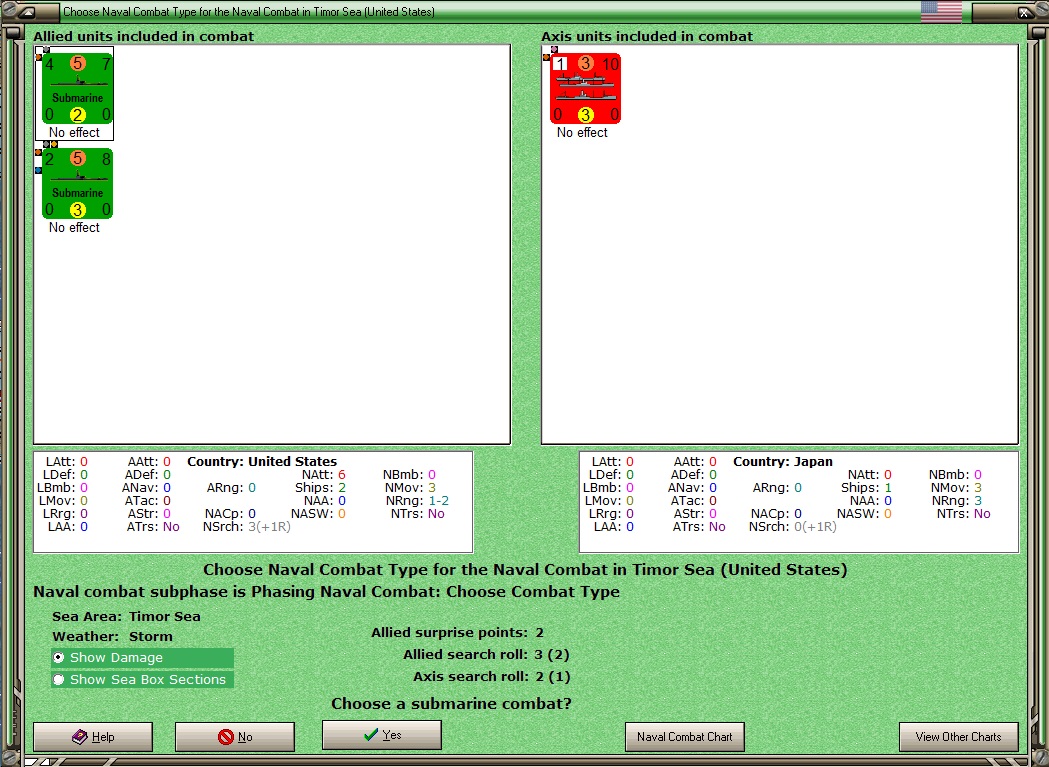
Task: Click 'Ships: 1' in Japan stats
Action: click(866, 487)
